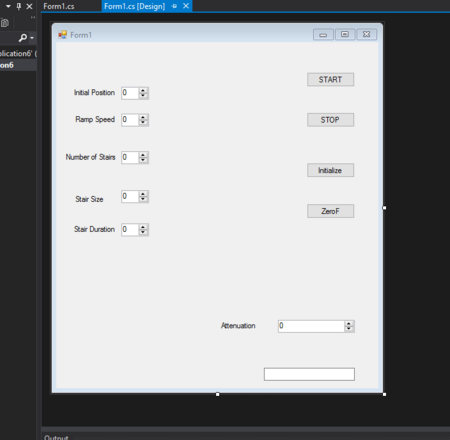The height and width of the screenshot is (440, 450).
Task: Select the Form1.cs [Design] tab
Action: pos(135,6)
